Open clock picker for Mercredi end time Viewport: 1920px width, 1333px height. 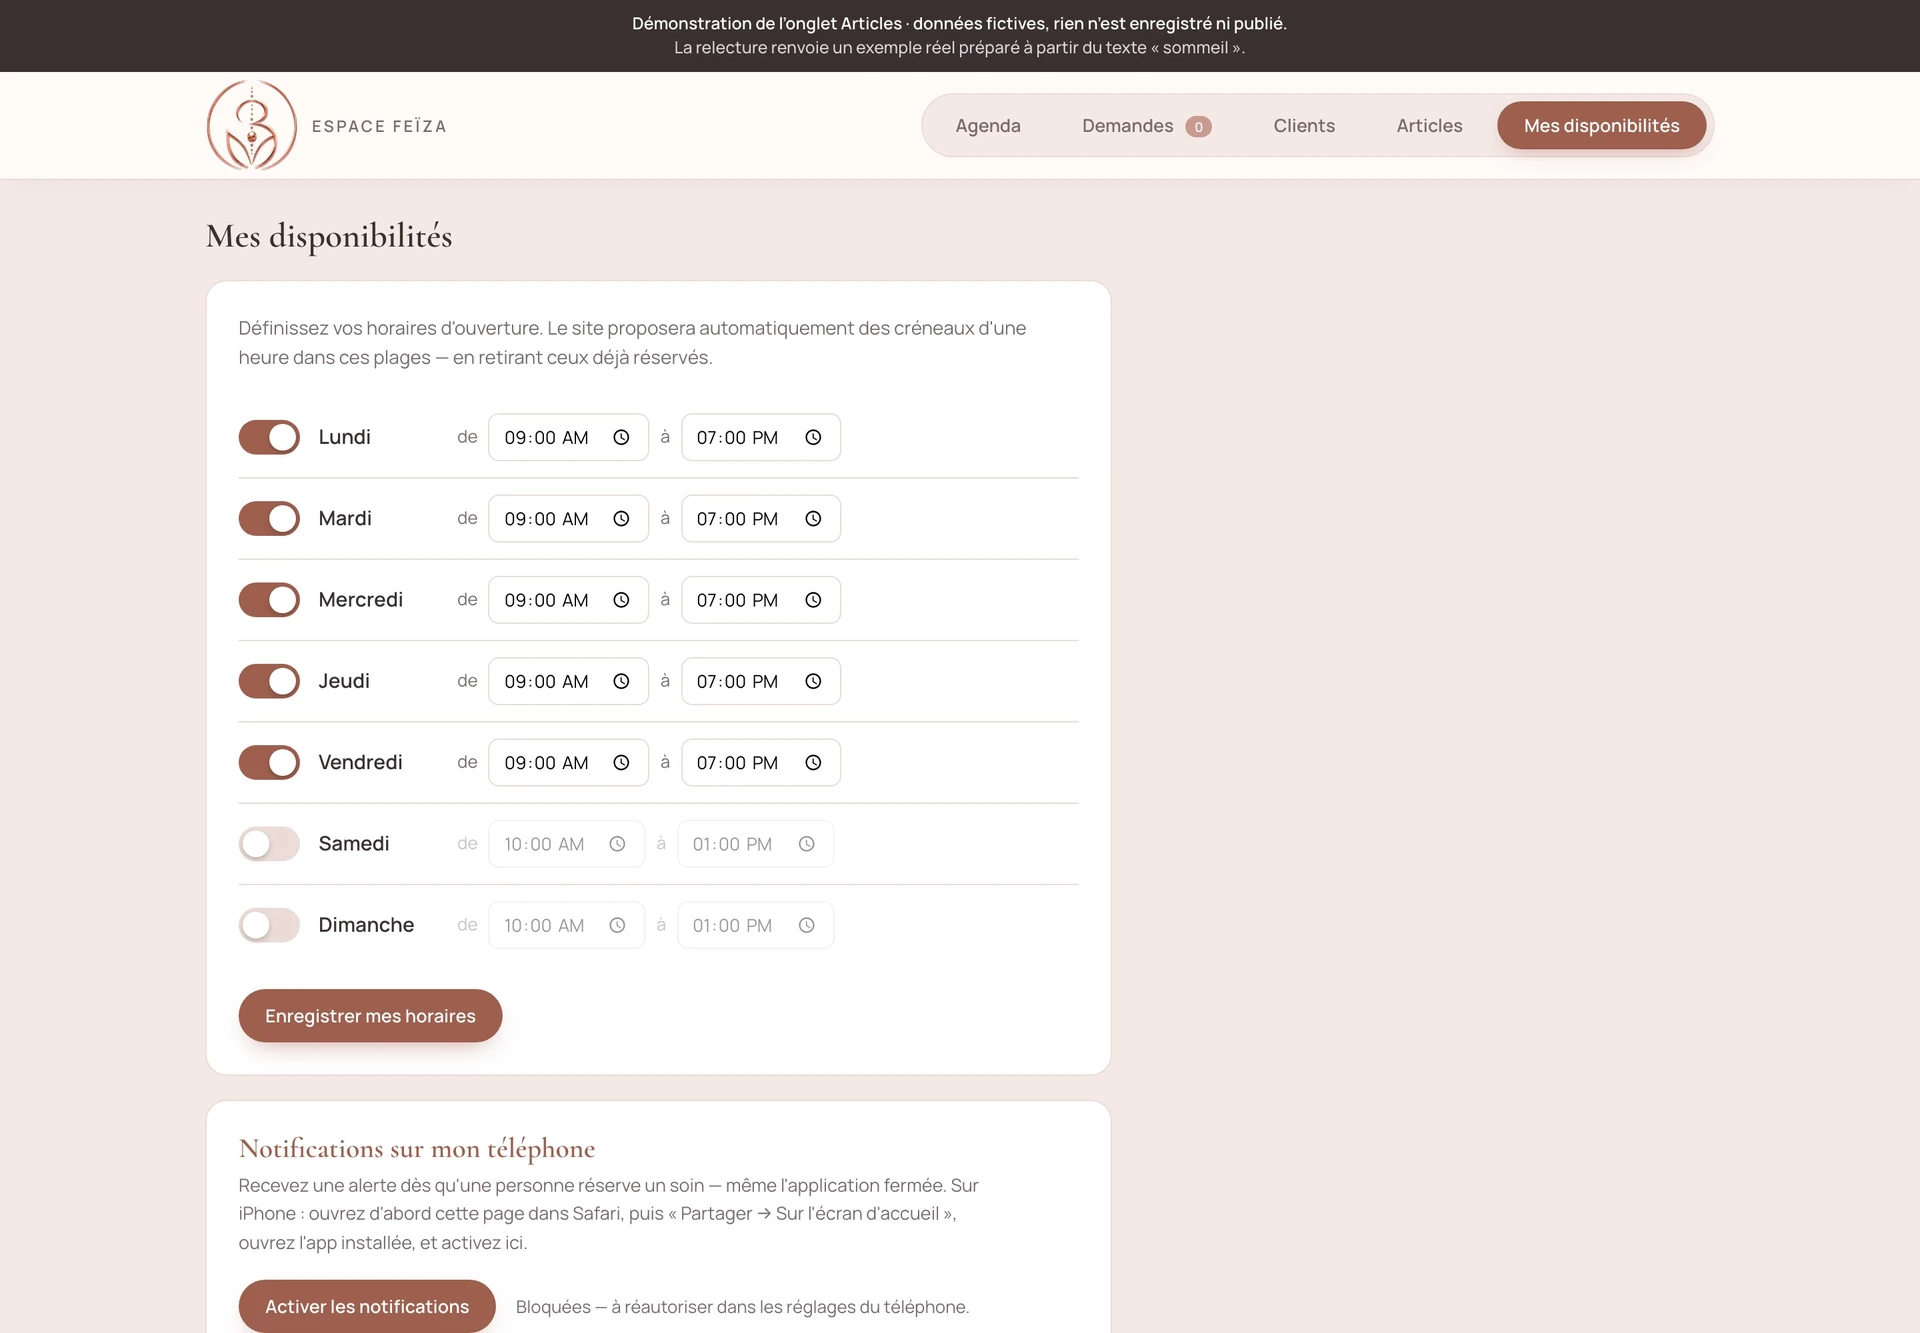[813, 600]
